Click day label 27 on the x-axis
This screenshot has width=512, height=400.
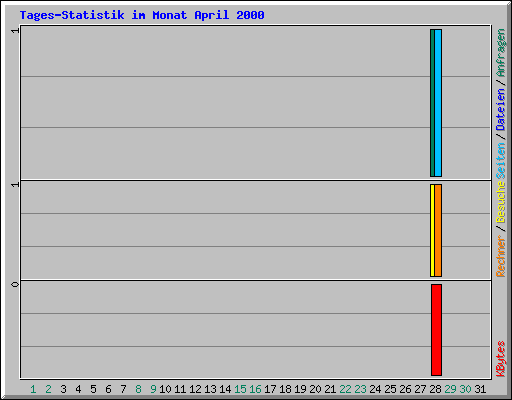tap(420, 389)
